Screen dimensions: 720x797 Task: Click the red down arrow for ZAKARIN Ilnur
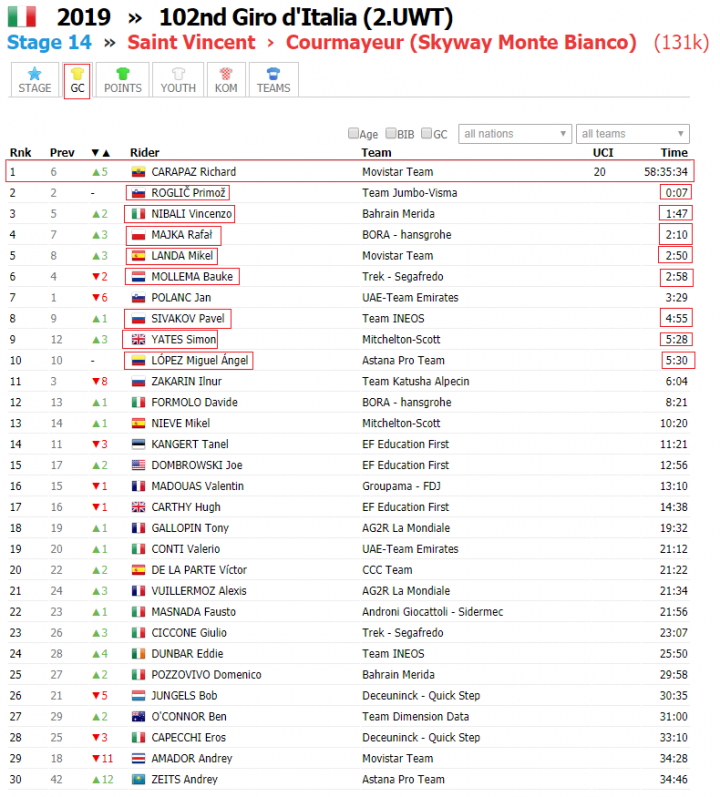[96, 381]
